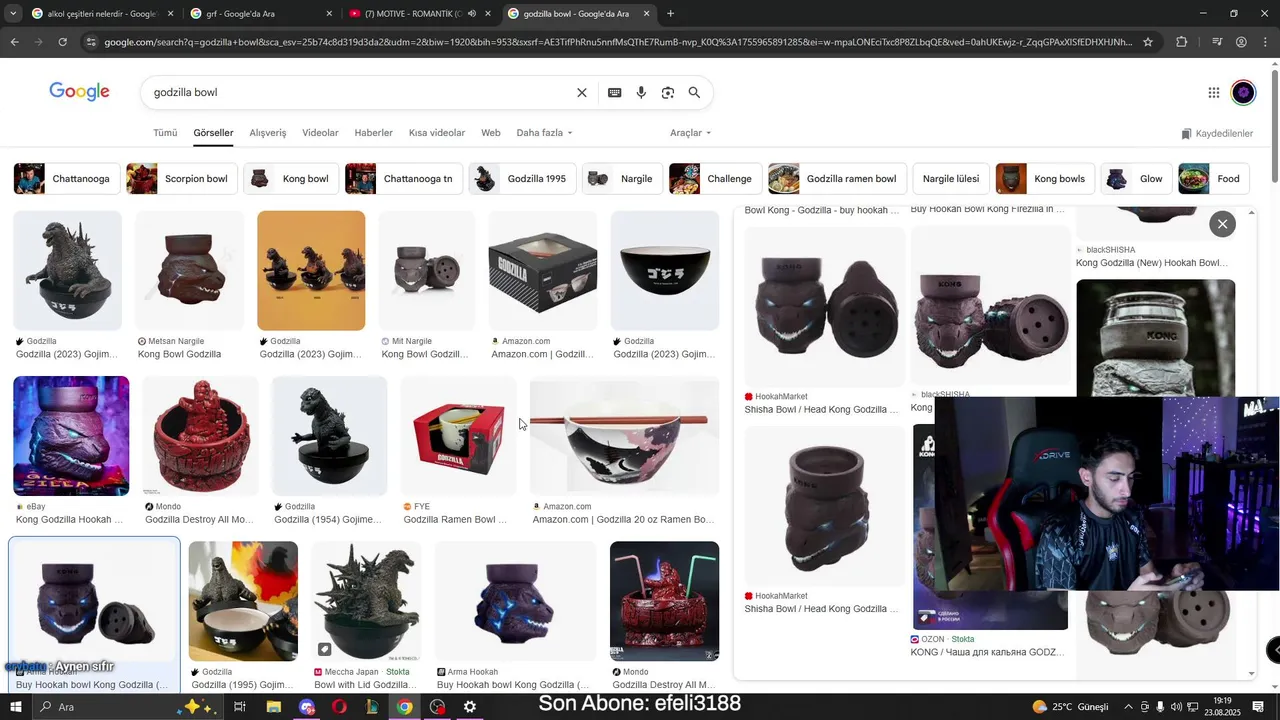Select the Godzilla 1995 suggestion chip
This screenshot has width=1280, height=720.
[x=523, y=179]
